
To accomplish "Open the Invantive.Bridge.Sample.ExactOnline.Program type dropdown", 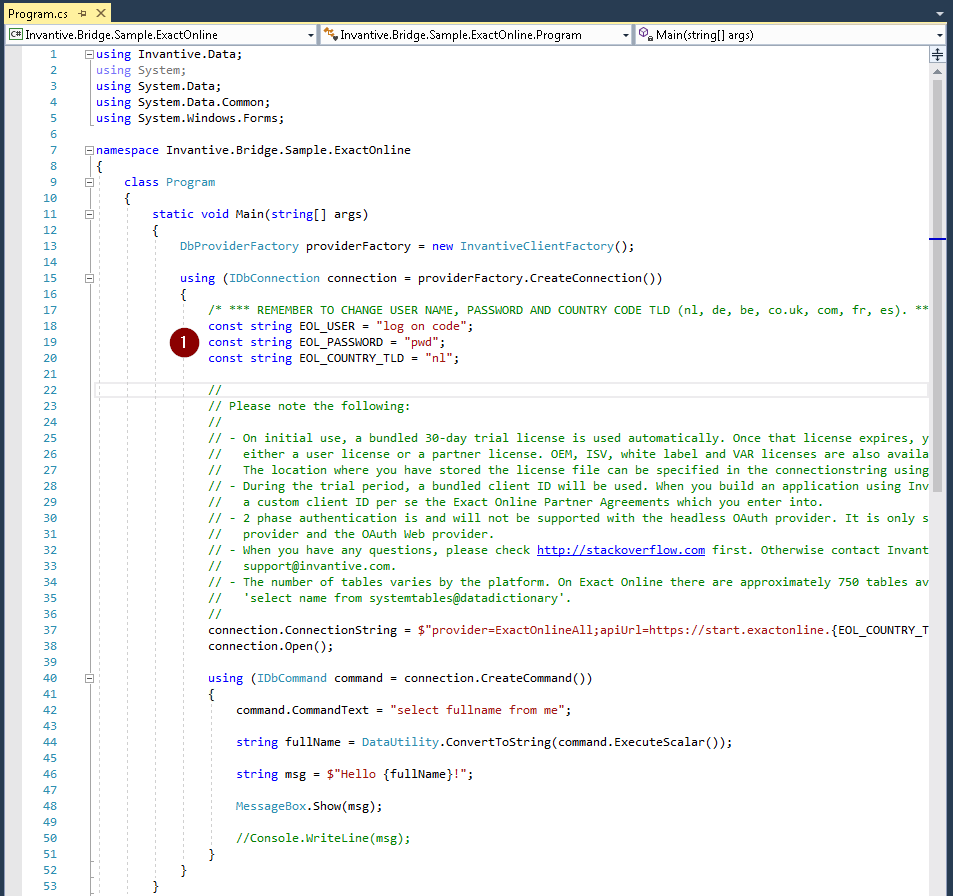I will (x=476, y=35).
